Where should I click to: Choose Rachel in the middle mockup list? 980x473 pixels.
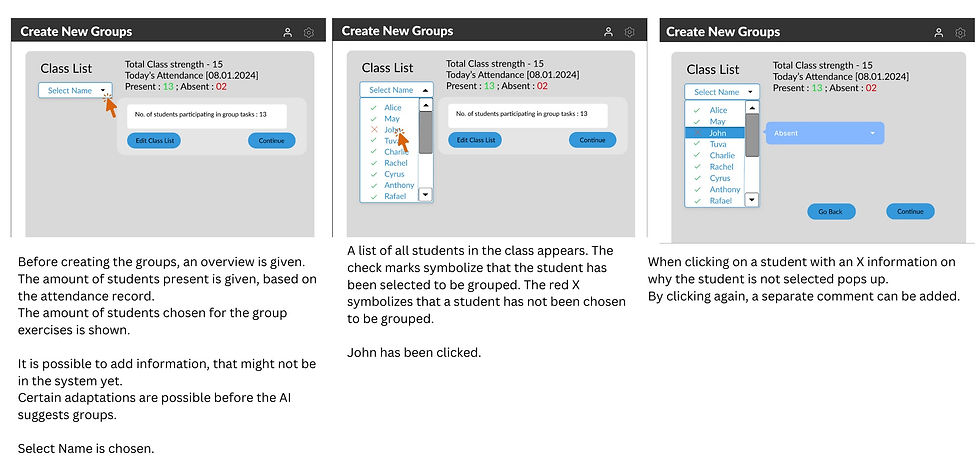[396, 163]
